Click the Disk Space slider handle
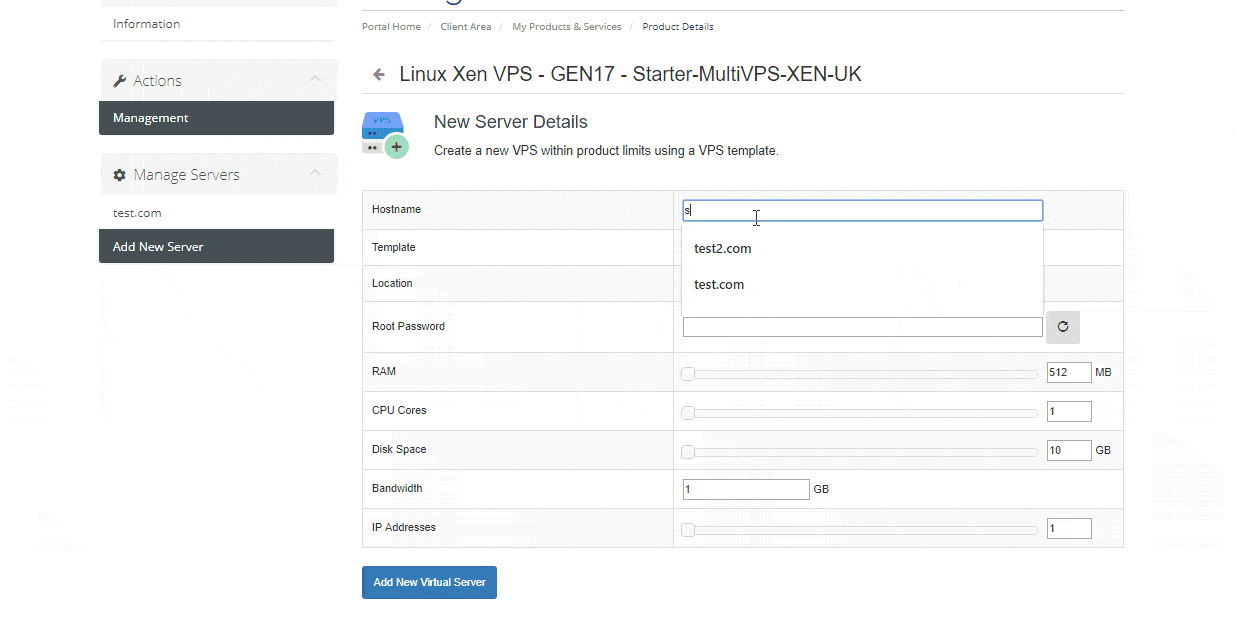1237x622 pixels. pyautogui.click(x=688, y=452)
